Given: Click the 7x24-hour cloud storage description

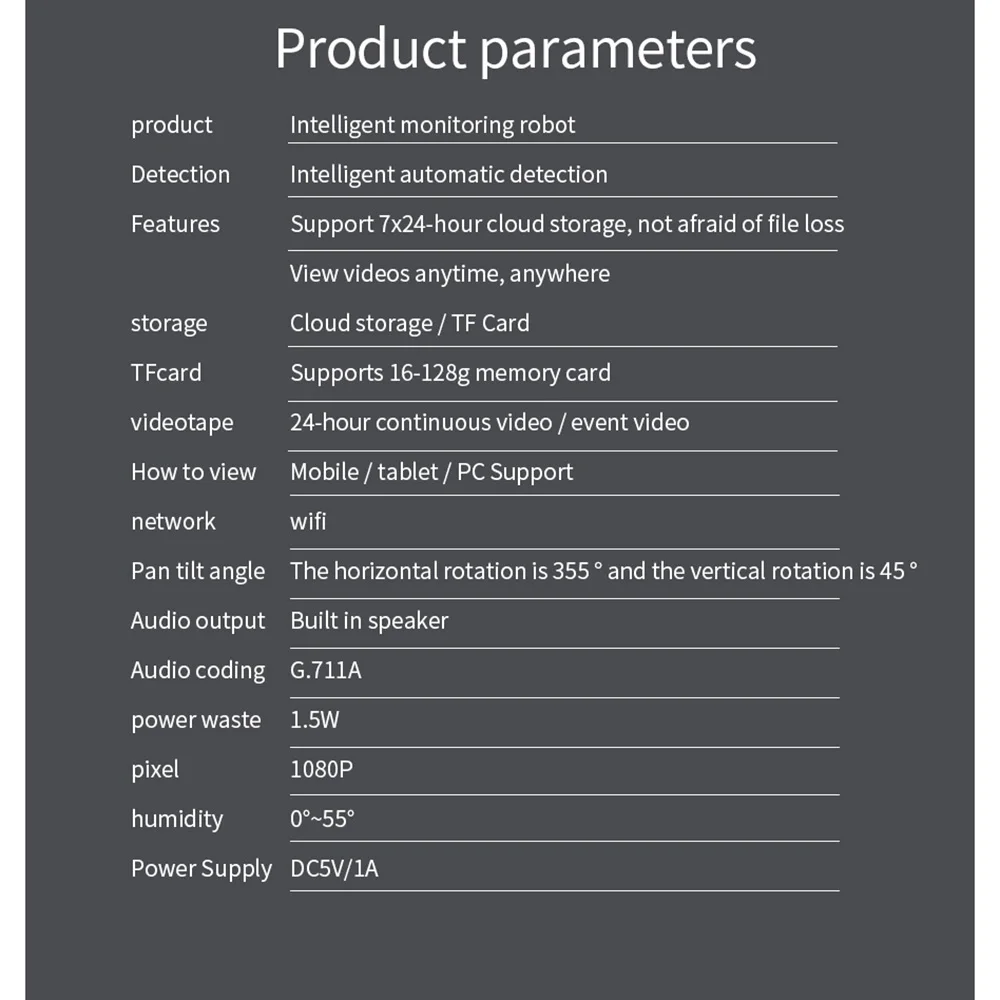Looking at the screenshot, I should click(x=566, y=224).
